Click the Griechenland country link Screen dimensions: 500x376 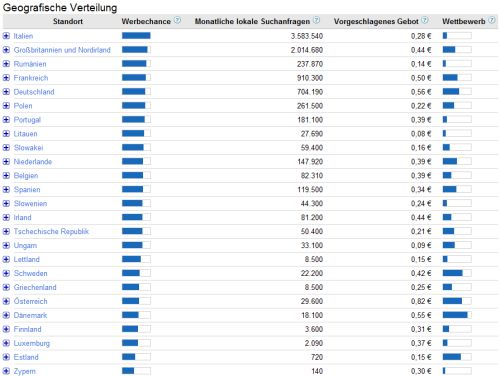pyautogui.click(x=35, y=287)
